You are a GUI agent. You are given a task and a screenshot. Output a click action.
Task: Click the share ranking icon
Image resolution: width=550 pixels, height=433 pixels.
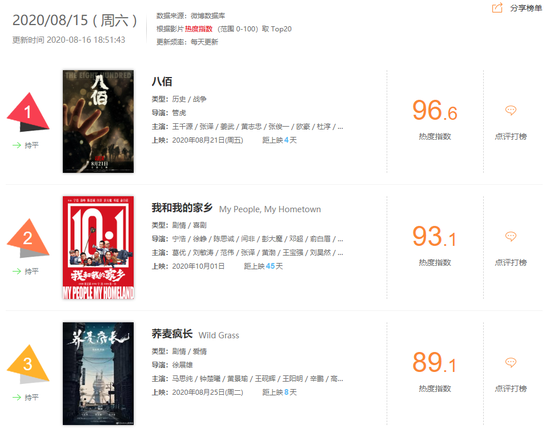pos(497,8)
